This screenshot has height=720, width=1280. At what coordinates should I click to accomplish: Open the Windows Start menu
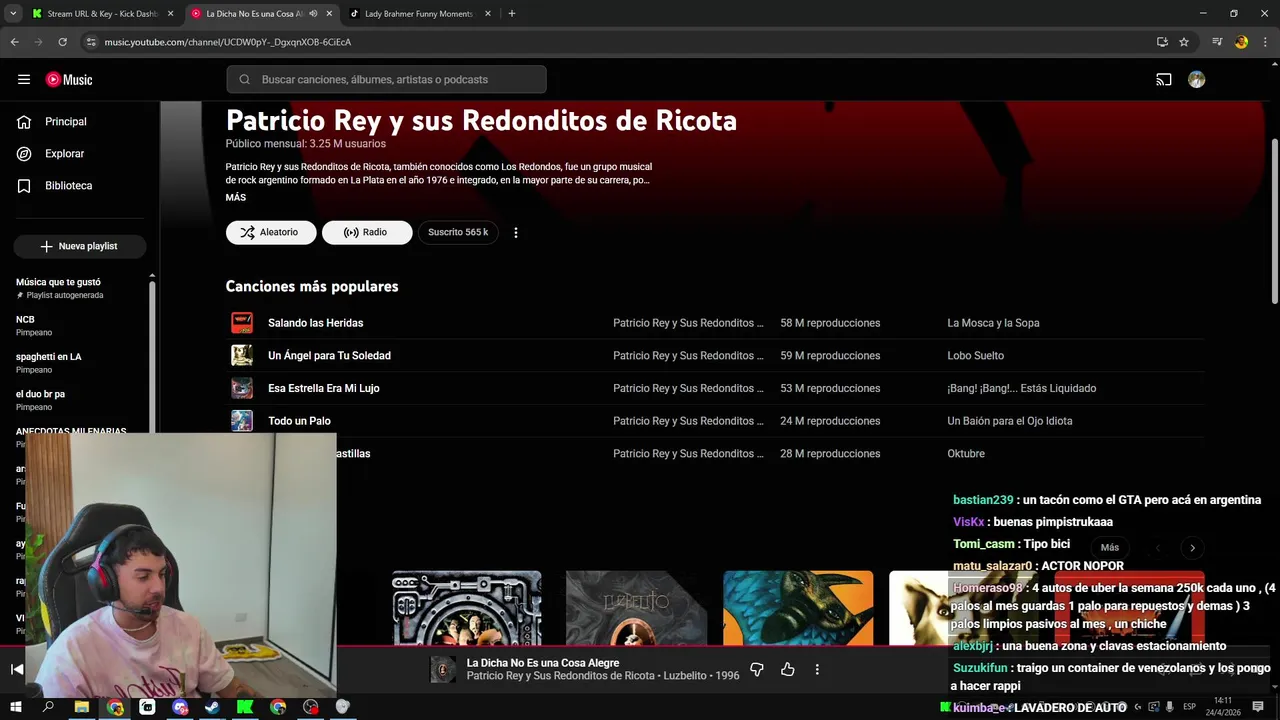[16, 707]
